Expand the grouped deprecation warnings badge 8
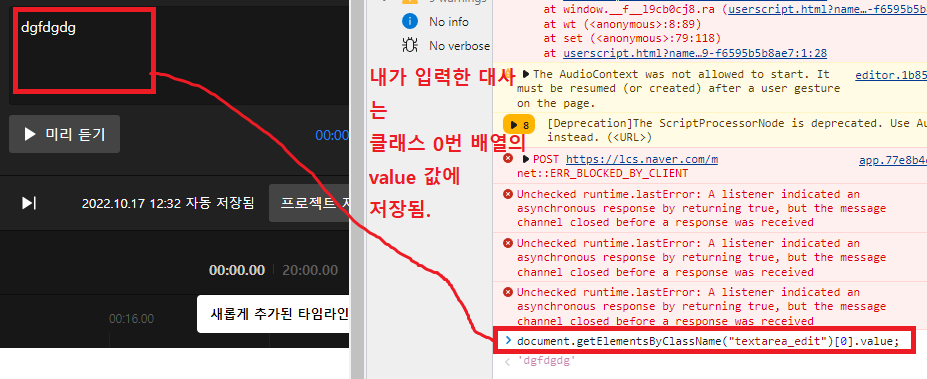 [518, 125]
